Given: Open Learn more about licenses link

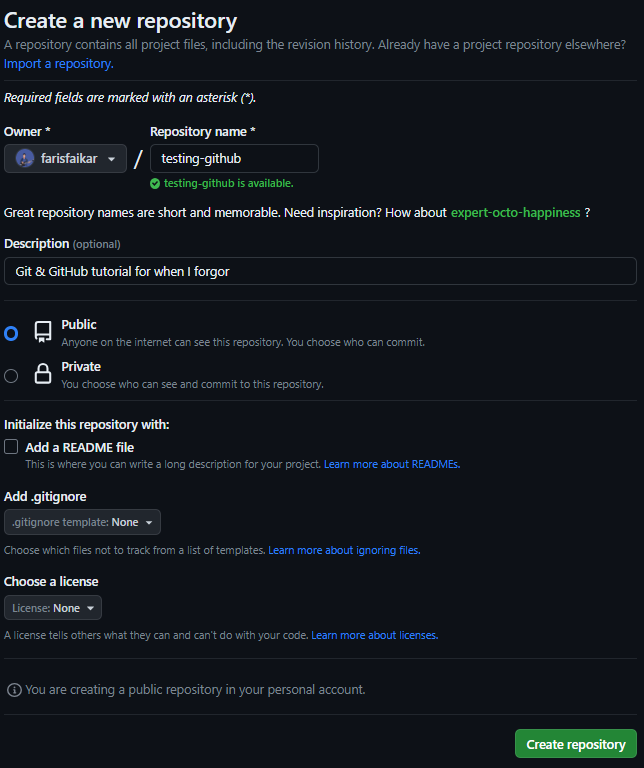Looking at the screenshot, I should click(374, 635).
